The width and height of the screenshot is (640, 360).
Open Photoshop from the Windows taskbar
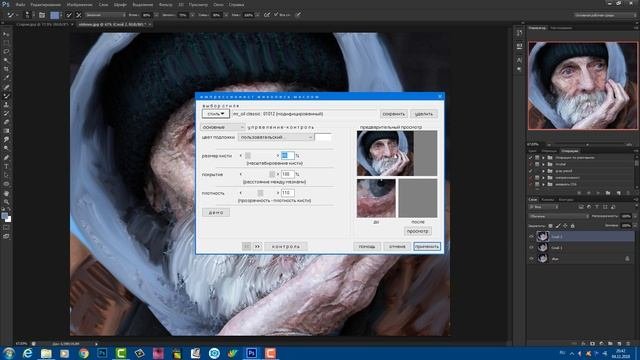[x=251, y=353]
